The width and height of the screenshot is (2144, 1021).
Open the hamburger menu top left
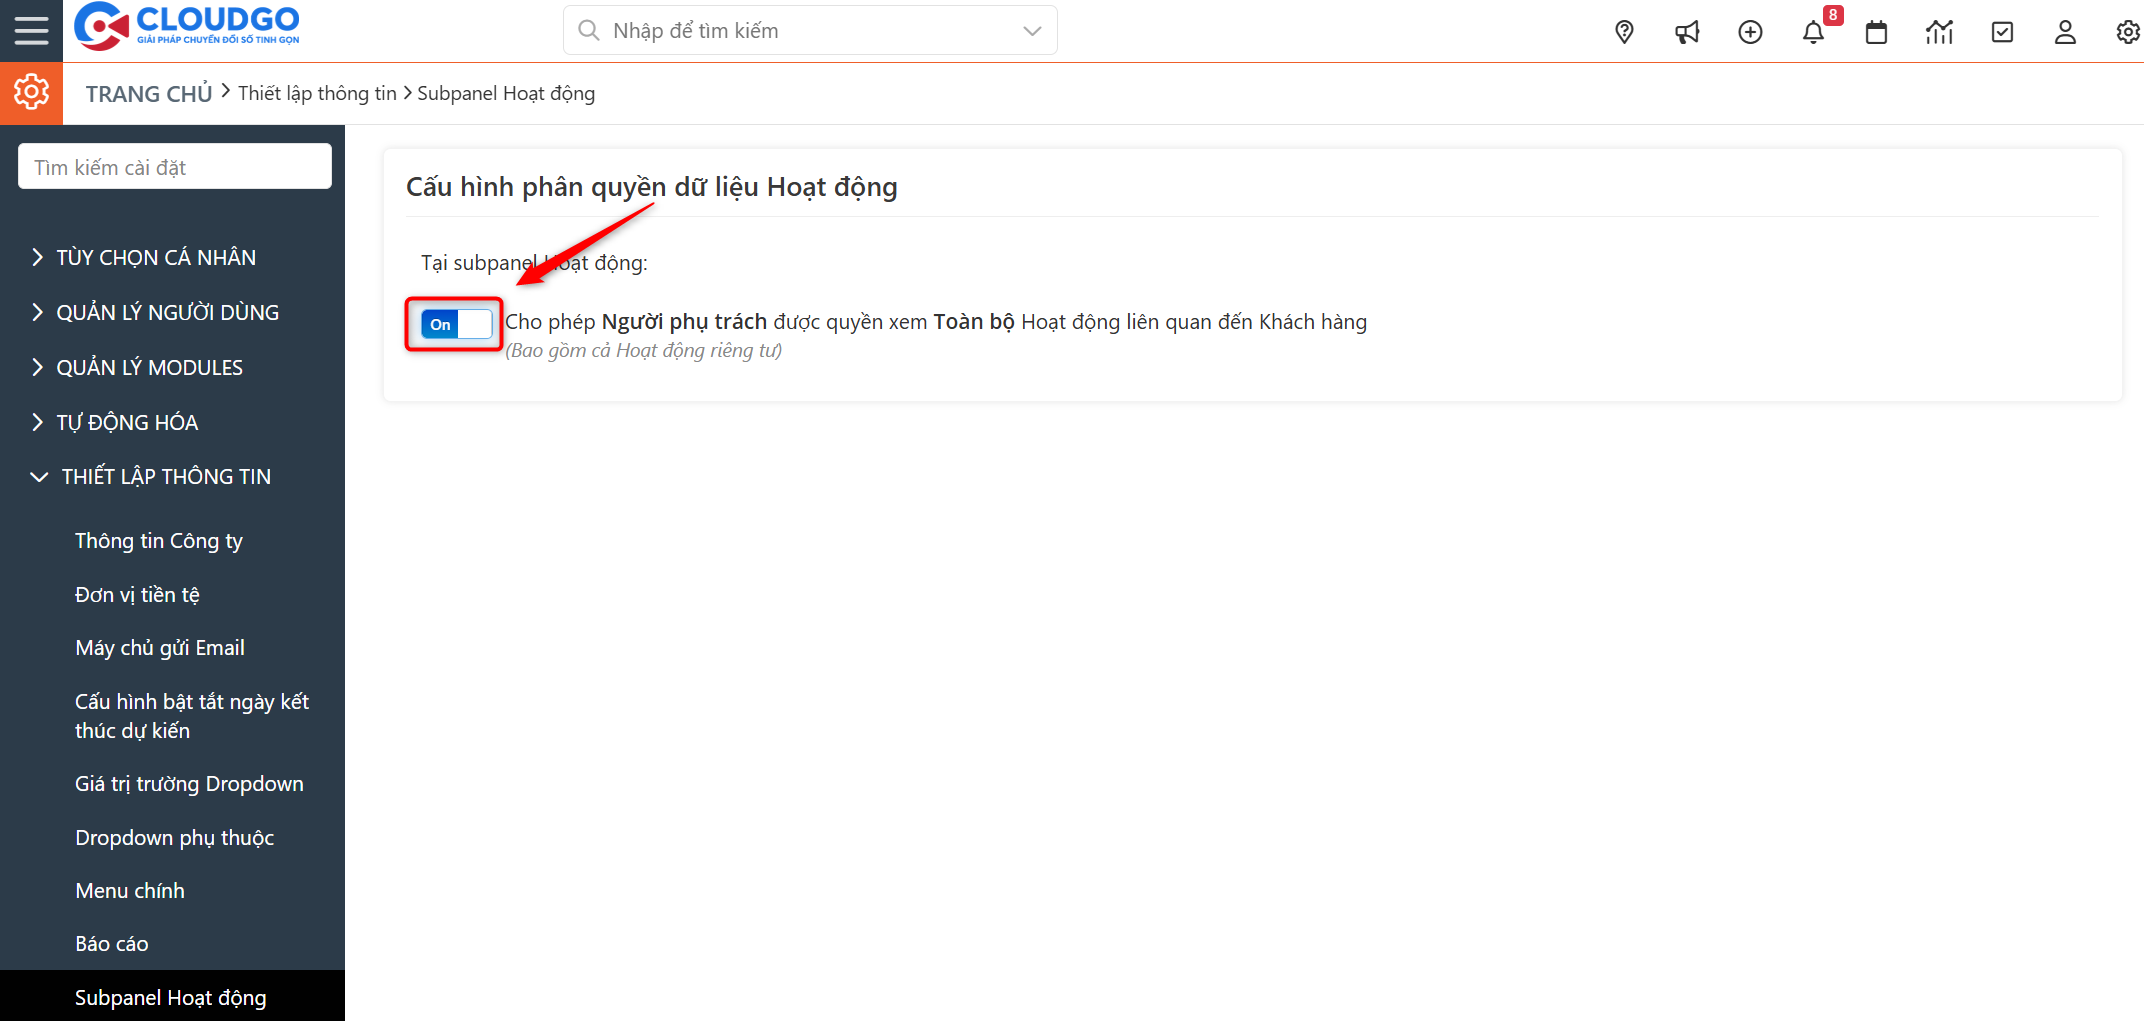click(x=31, y=30)
